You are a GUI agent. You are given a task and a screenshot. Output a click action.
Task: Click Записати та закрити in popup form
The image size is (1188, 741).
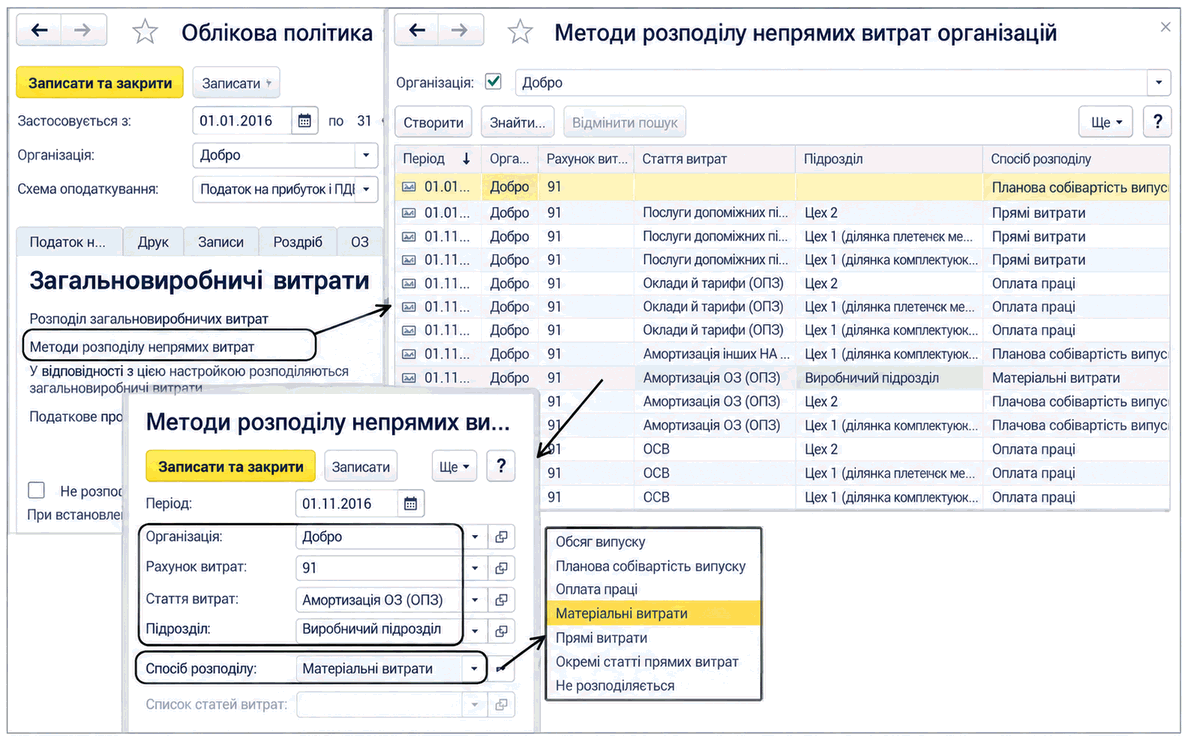coord(230,467)
